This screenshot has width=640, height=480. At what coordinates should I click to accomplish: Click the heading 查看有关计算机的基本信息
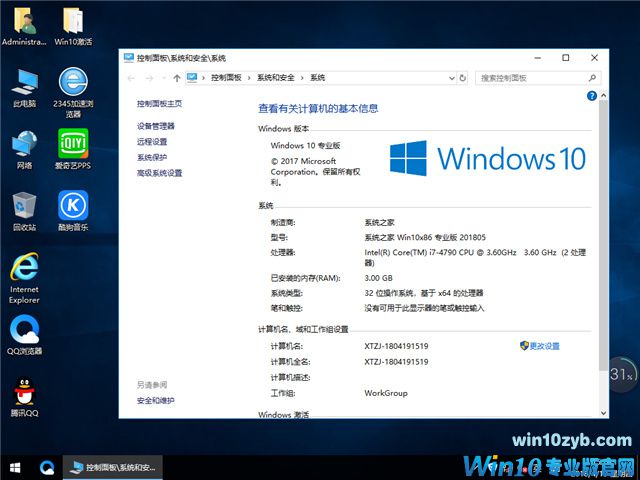tap(318, 109)
